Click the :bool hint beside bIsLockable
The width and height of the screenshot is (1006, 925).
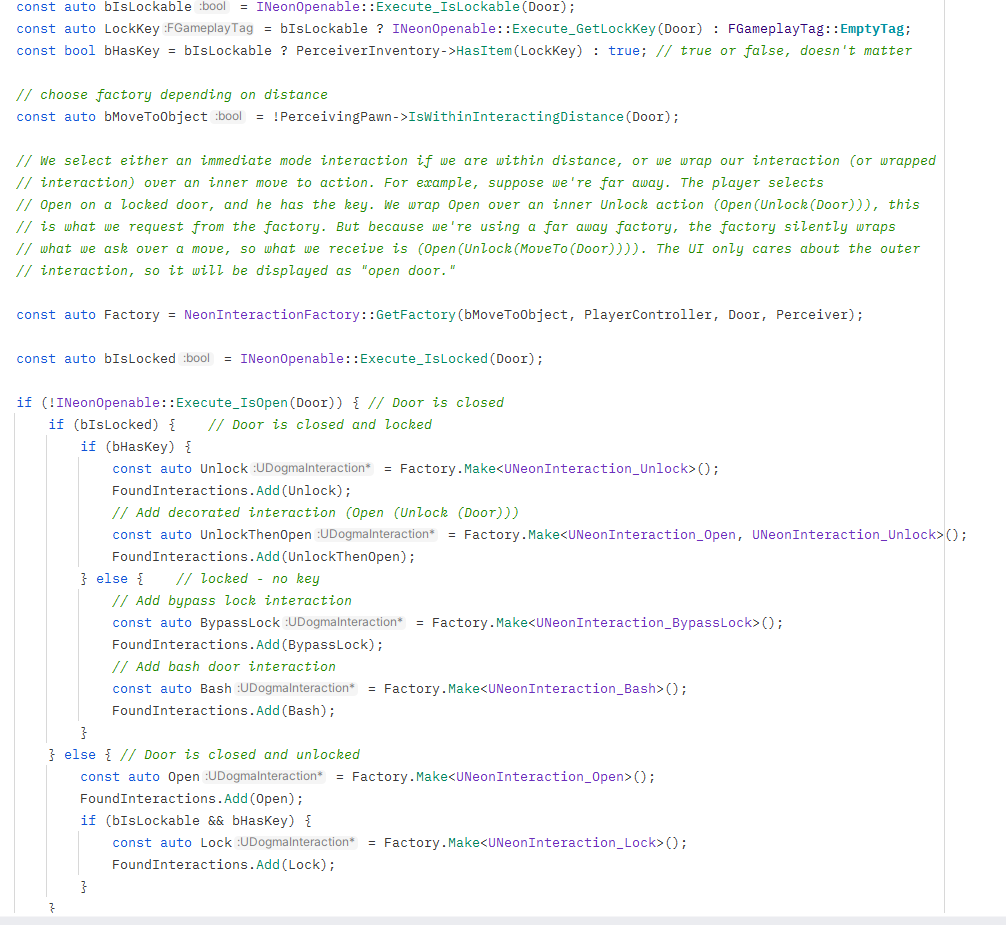[213, 6]
